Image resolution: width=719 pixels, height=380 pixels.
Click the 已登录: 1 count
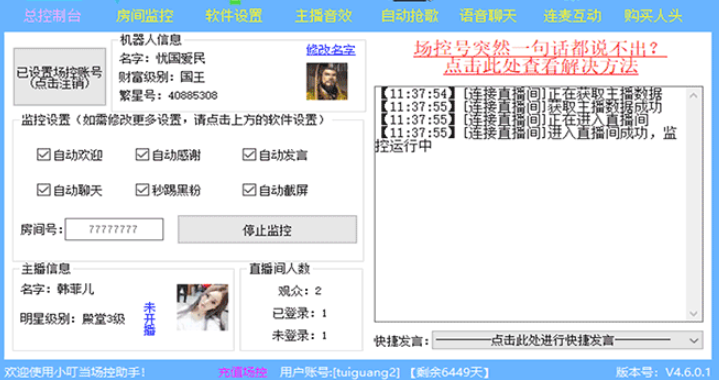pos(299,314)
